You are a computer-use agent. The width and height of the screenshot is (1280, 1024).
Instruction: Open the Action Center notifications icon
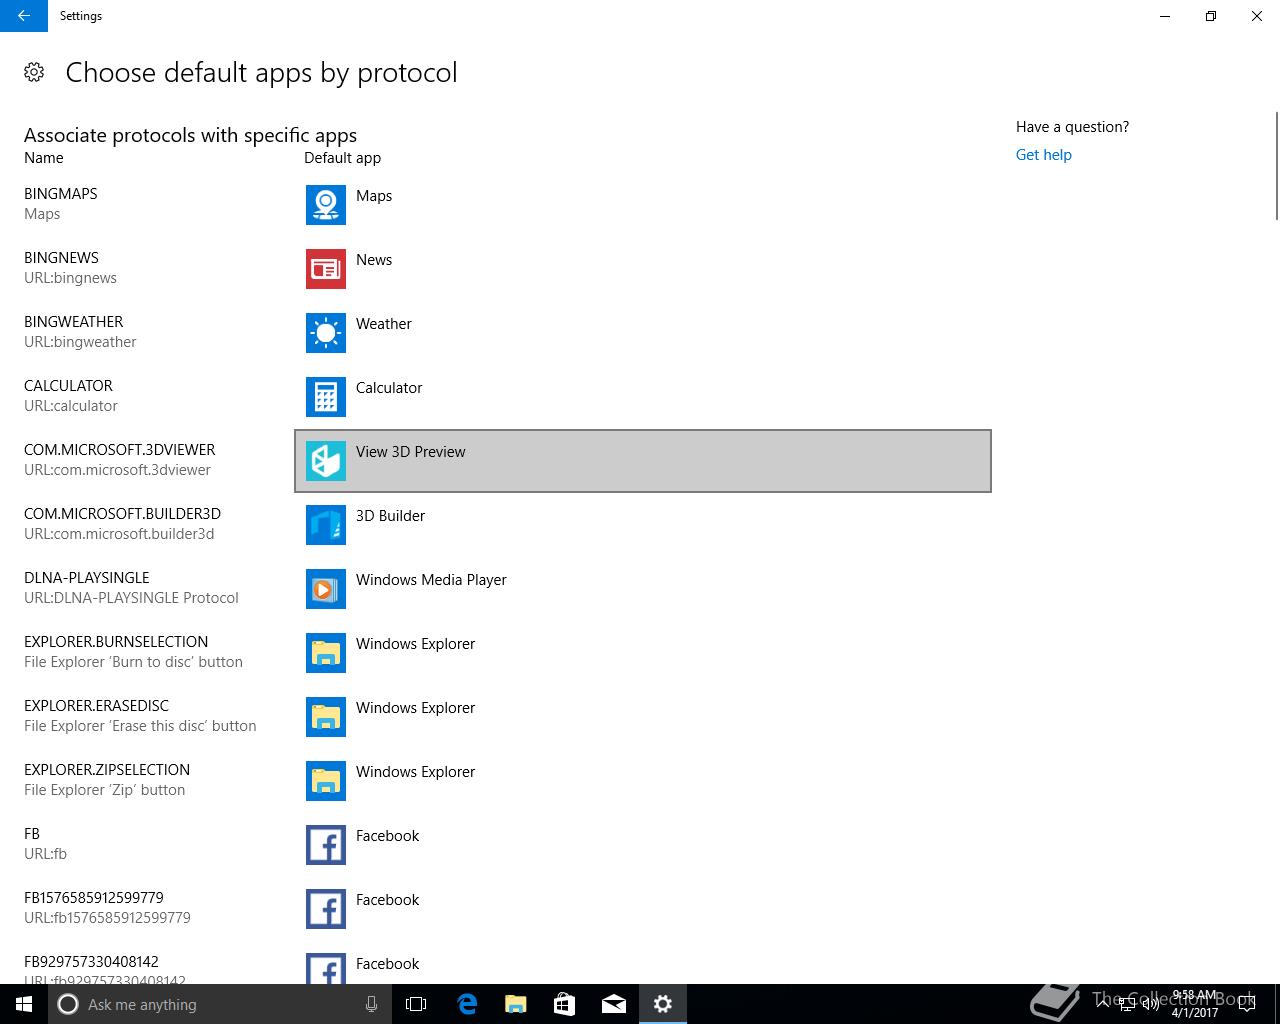1247,1004
